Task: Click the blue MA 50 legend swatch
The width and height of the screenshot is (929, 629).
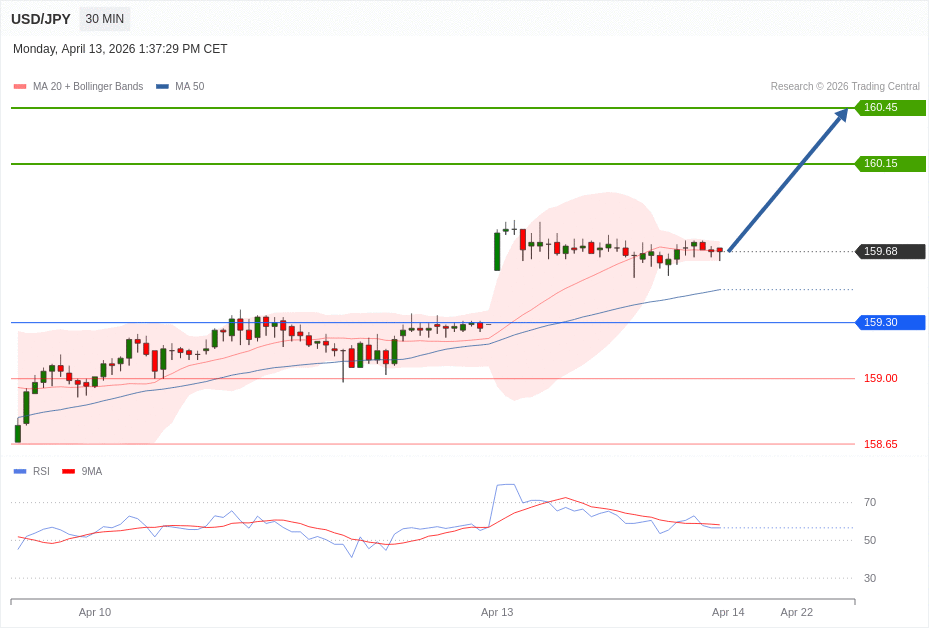Action: [162, 87]
